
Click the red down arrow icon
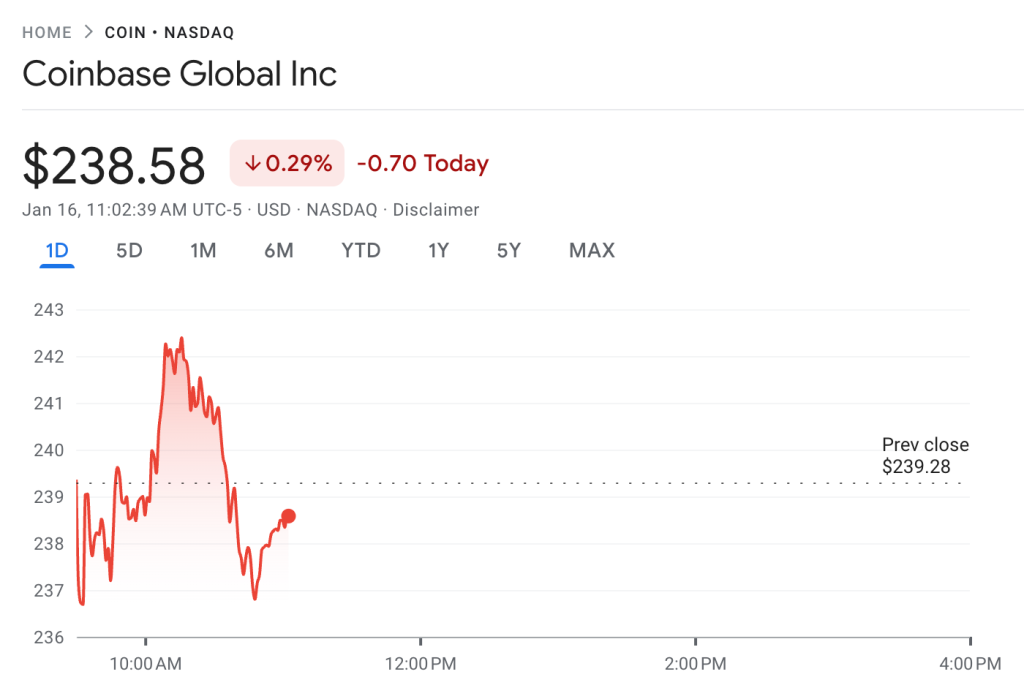(x=252, y=162)
